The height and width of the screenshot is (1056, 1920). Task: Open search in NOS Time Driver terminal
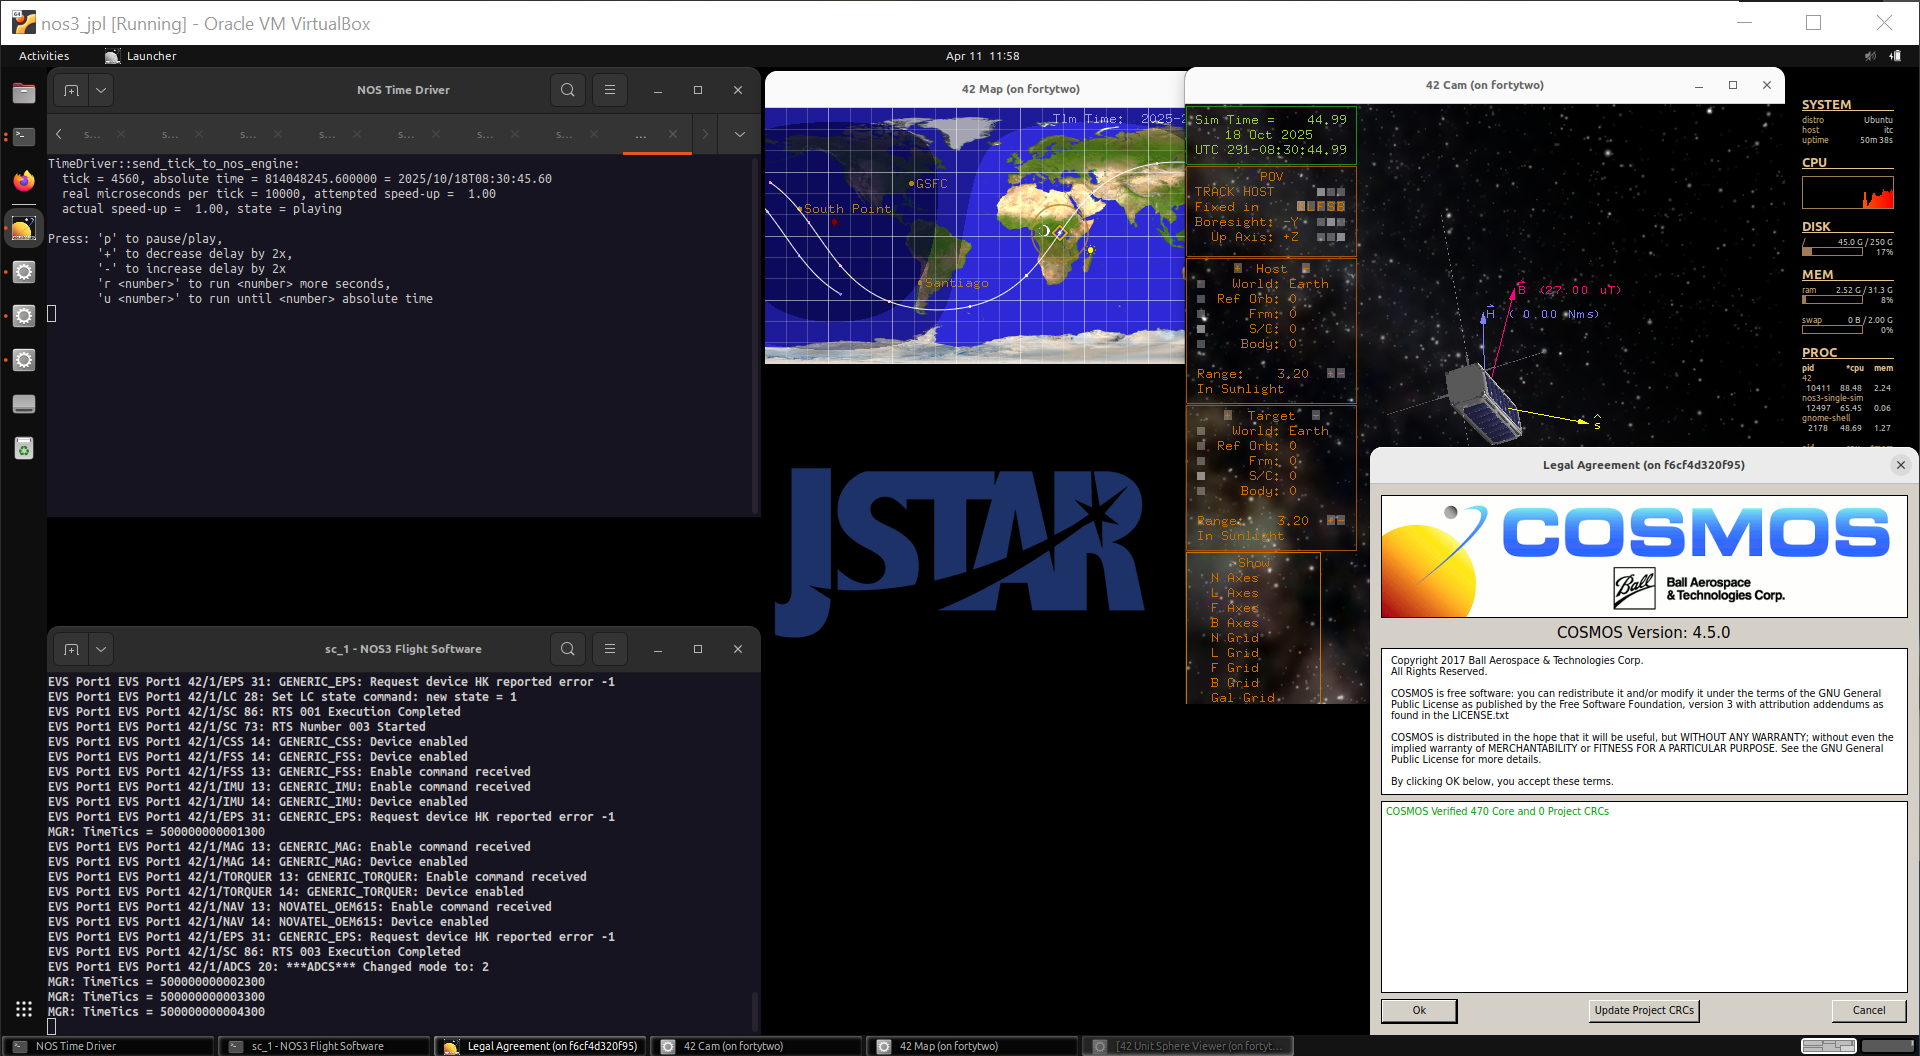568,90
